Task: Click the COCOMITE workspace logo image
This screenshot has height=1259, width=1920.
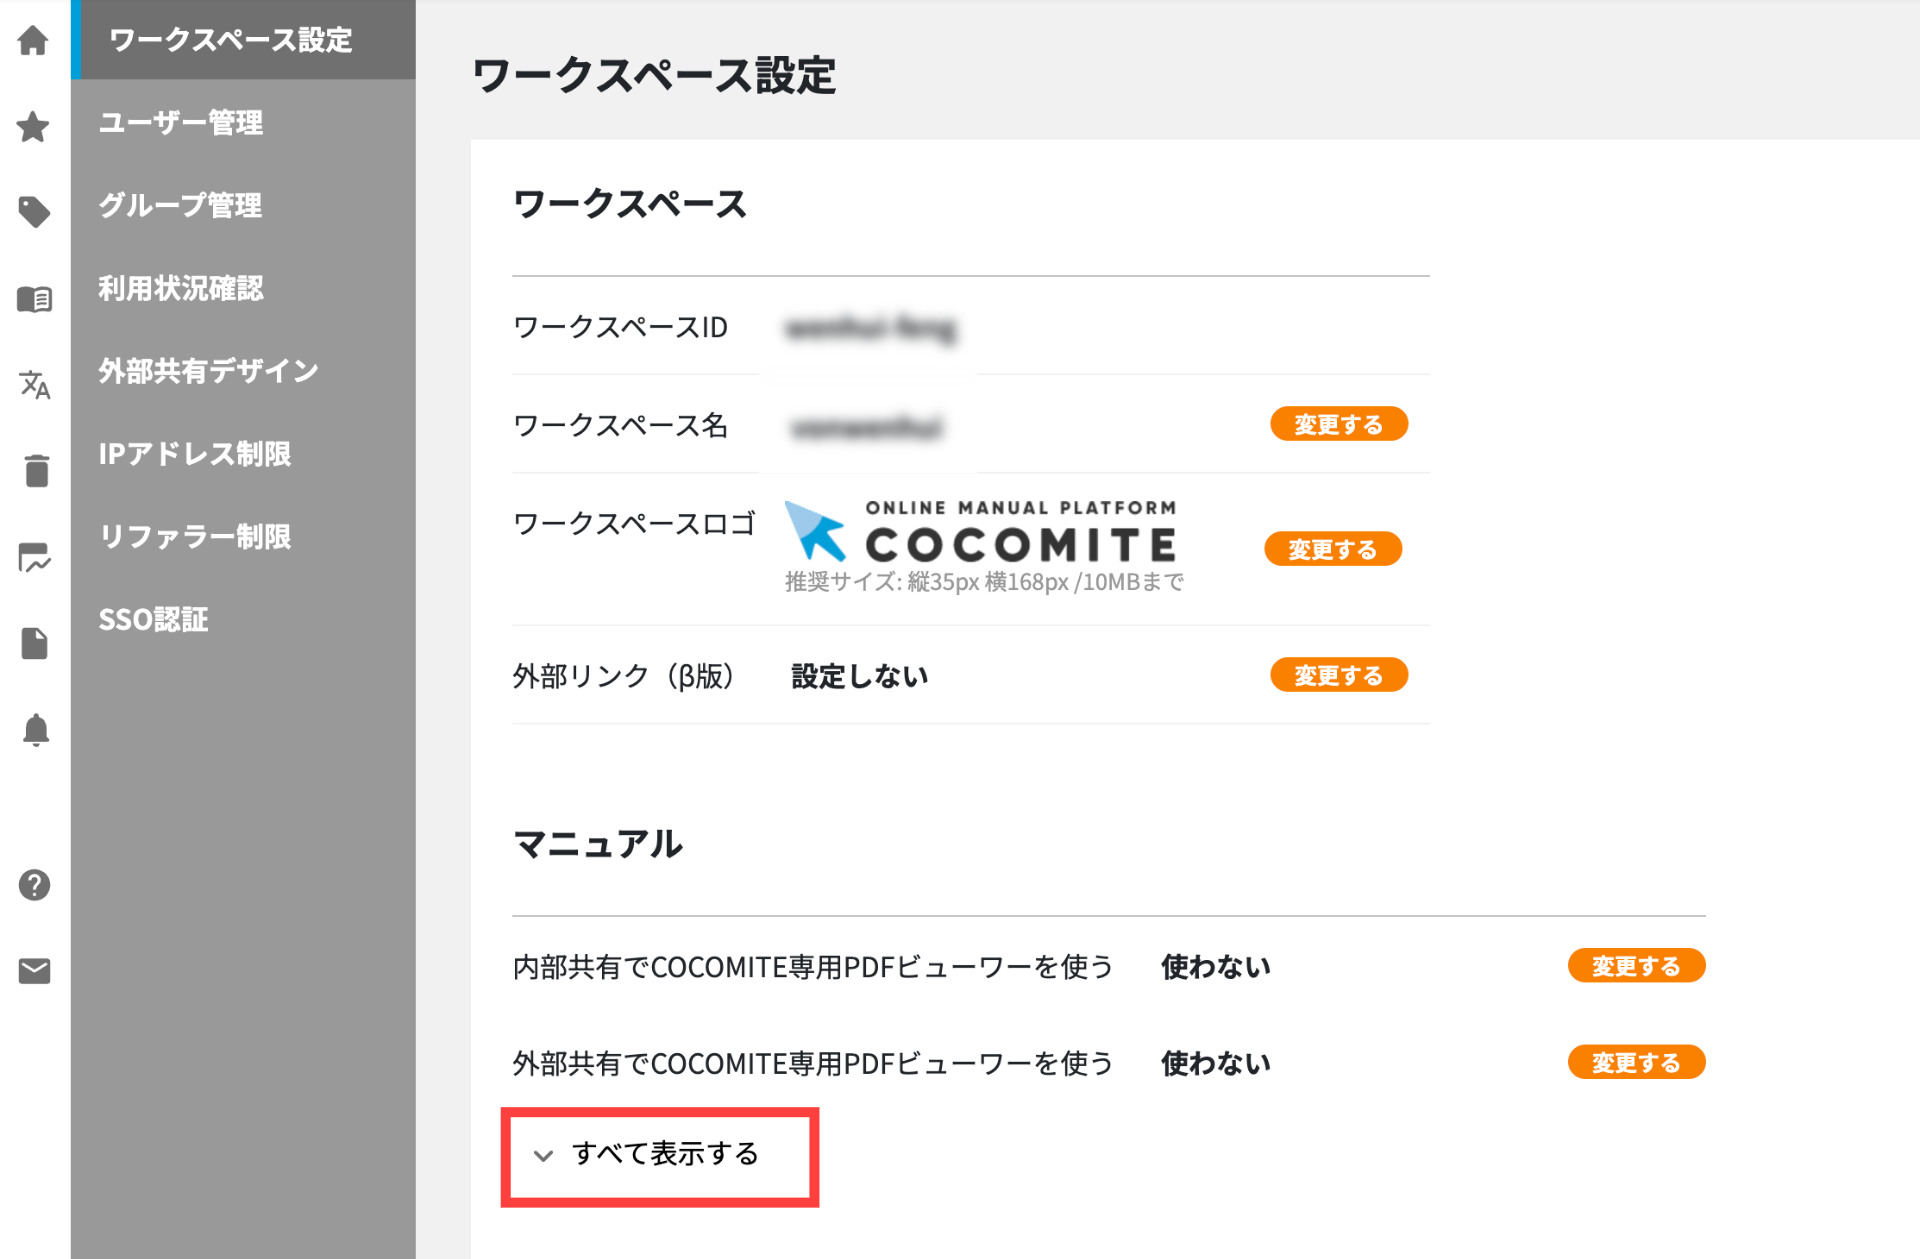Action: tap(980, 533)
